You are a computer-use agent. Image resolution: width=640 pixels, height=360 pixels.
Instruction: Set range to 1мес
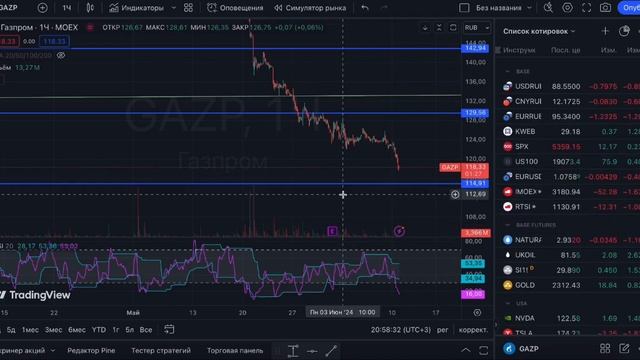(30, 330)
